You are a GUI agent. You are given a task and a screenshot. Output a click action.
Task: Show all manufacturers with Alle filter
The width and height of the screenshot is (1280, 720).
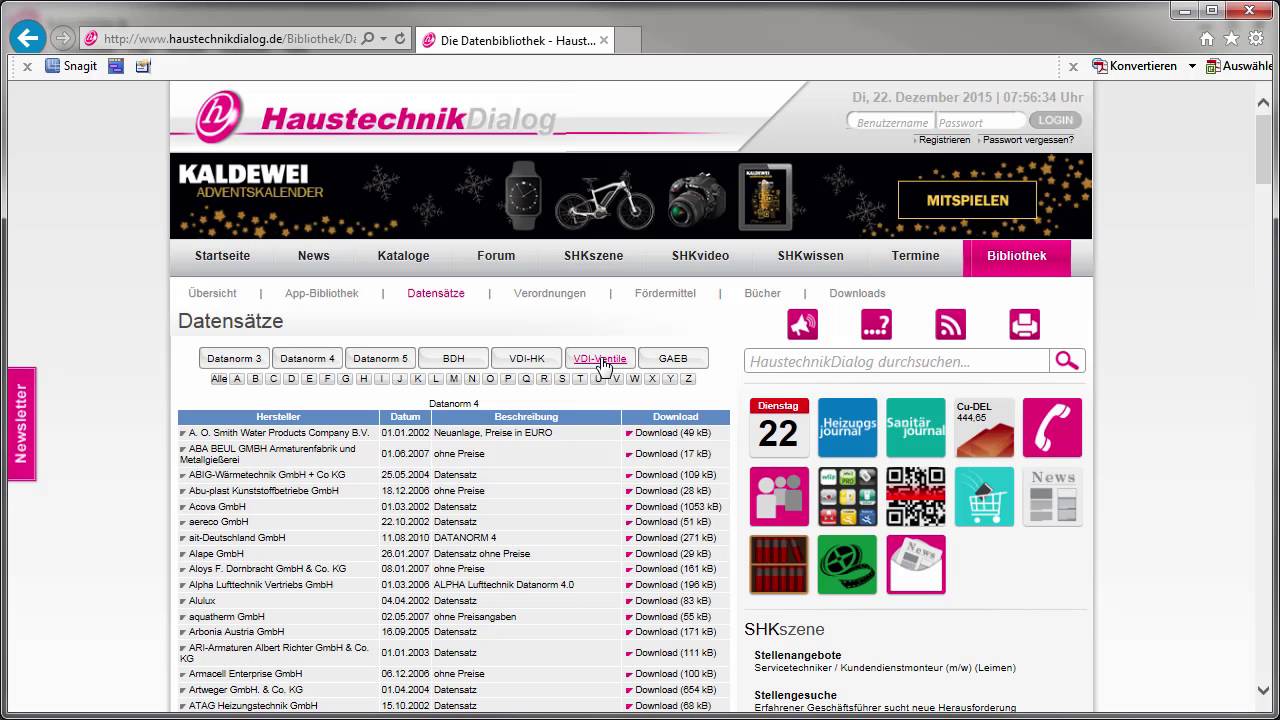point(219,379)
